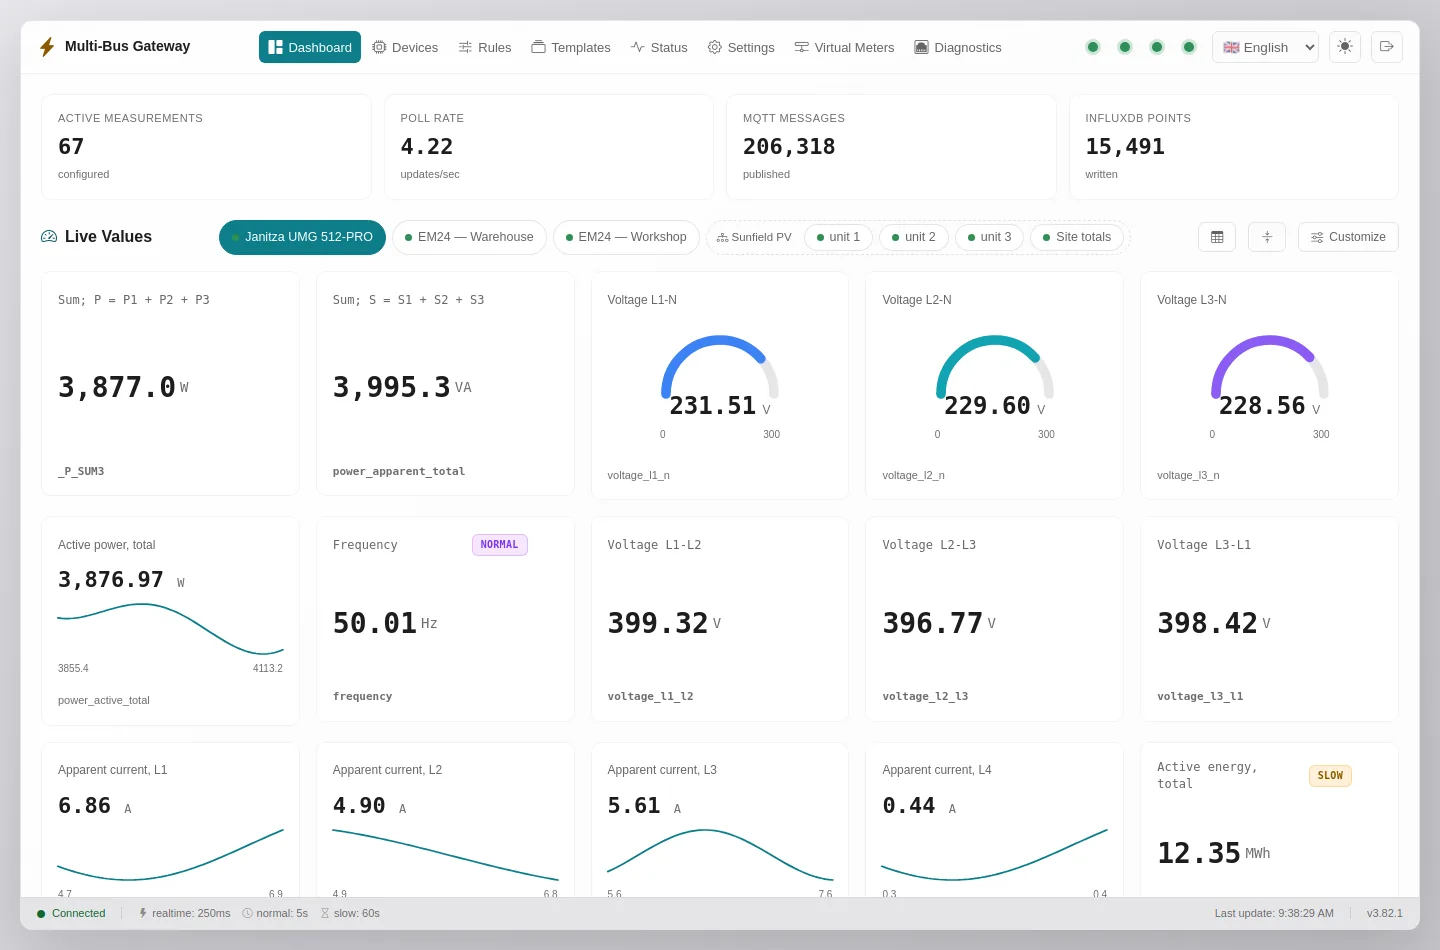Viewport: 1440px width, 950px height.
Task: Select the Janitza UMG 512-PRO device chip
Action: [302, 237]
